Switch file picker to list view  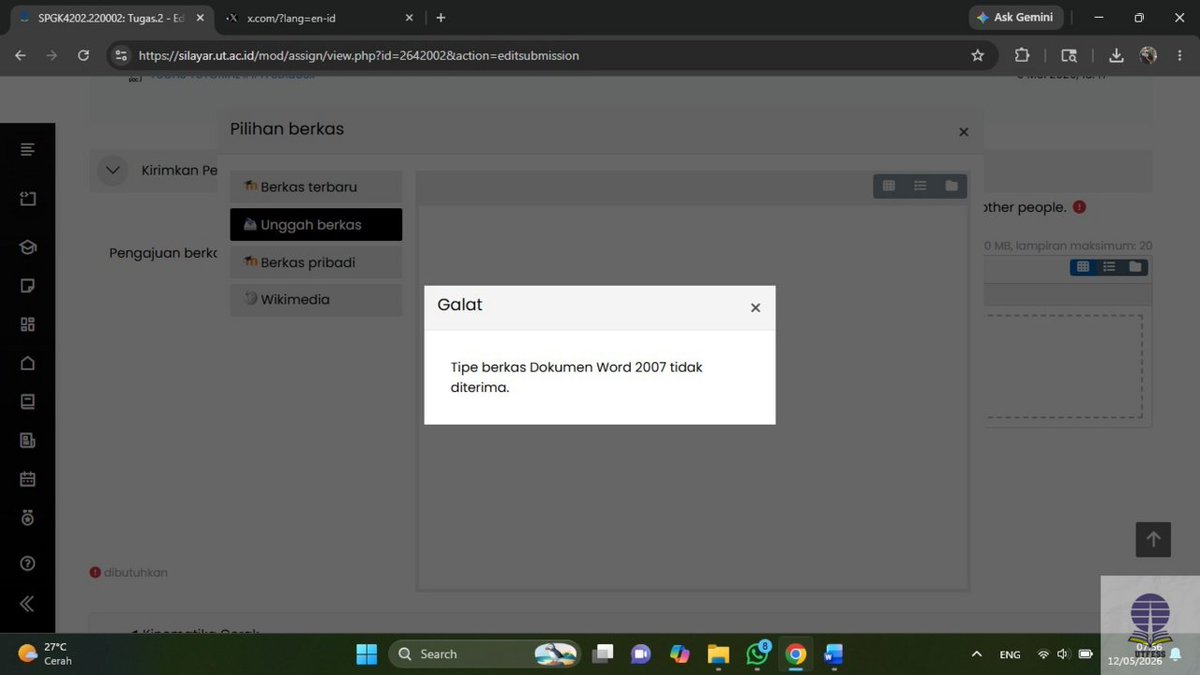920,186
